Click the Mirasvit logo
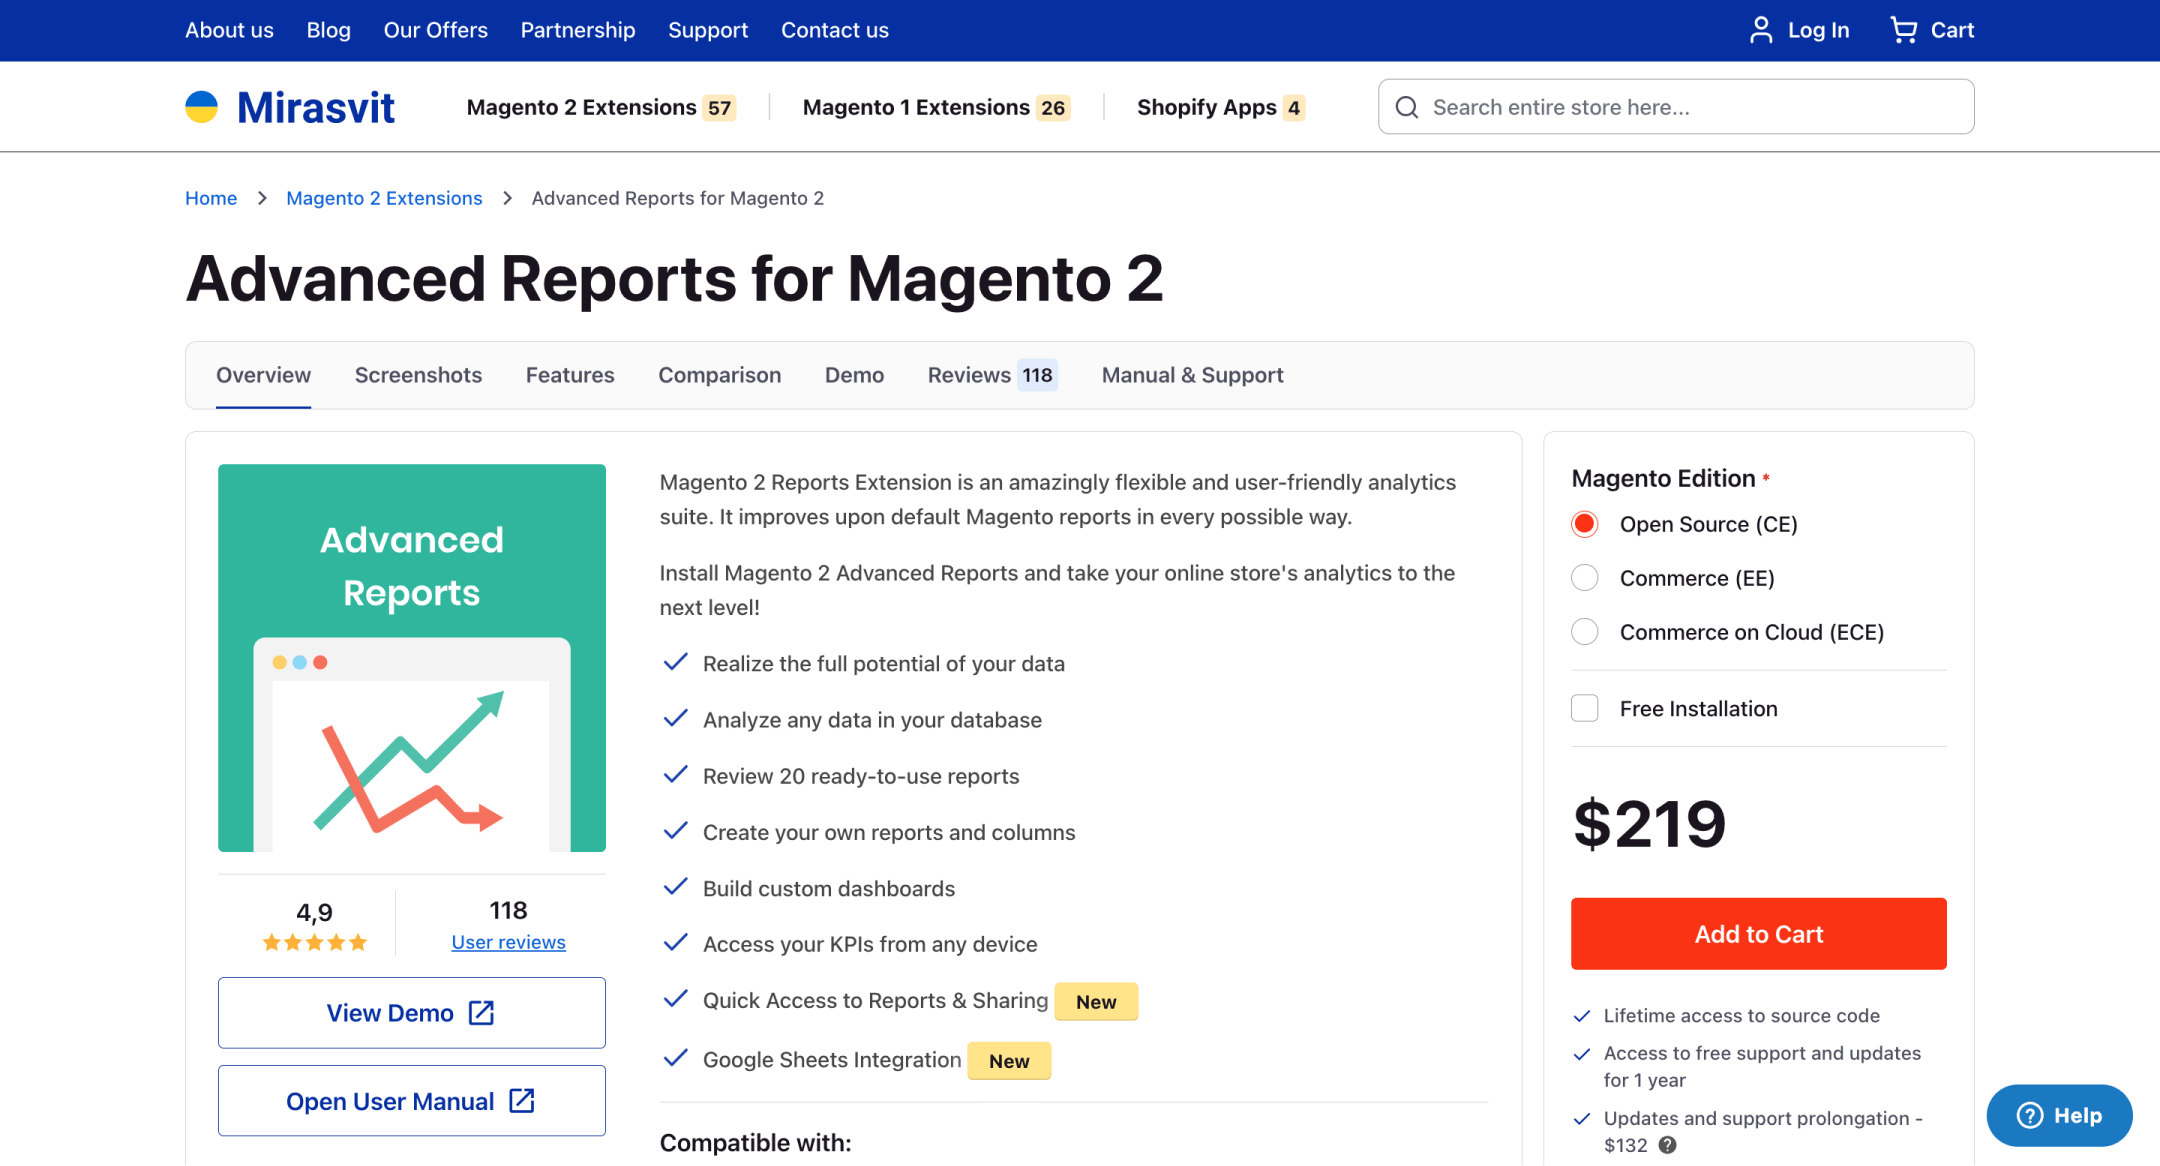This screenshot has width=2160, height=1166. [x=290, y=107]
